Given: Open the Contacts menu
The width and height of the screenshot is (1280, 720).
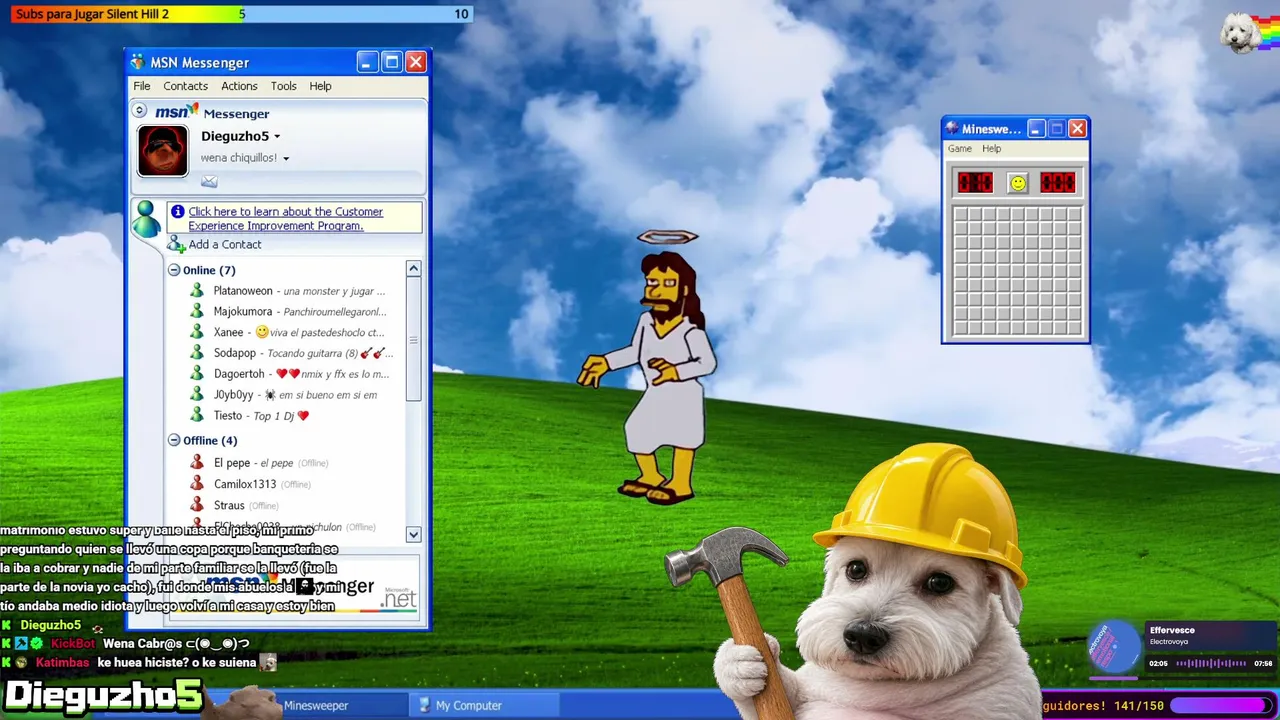Looking at the screenshot, I should [186, 86].
